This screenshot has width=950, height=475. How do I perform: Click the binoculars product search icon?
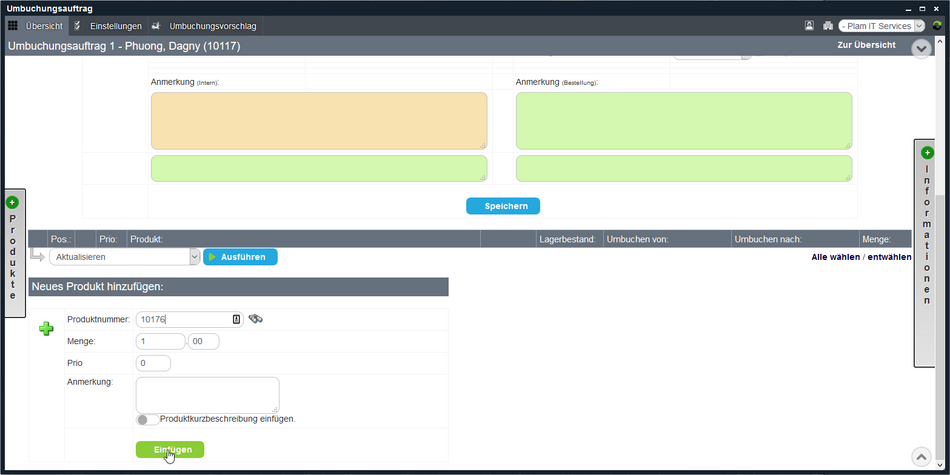pyautogui.click(x=255, y=319)
